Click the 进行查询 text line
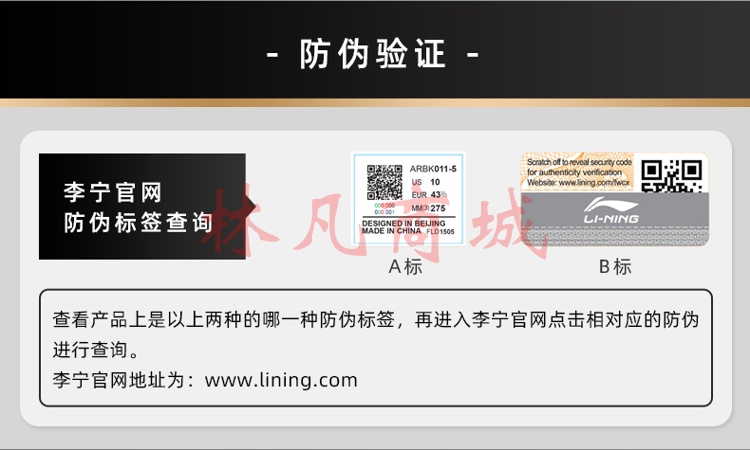Viewport: 750px width, 450px height. [x=96, y=350]
